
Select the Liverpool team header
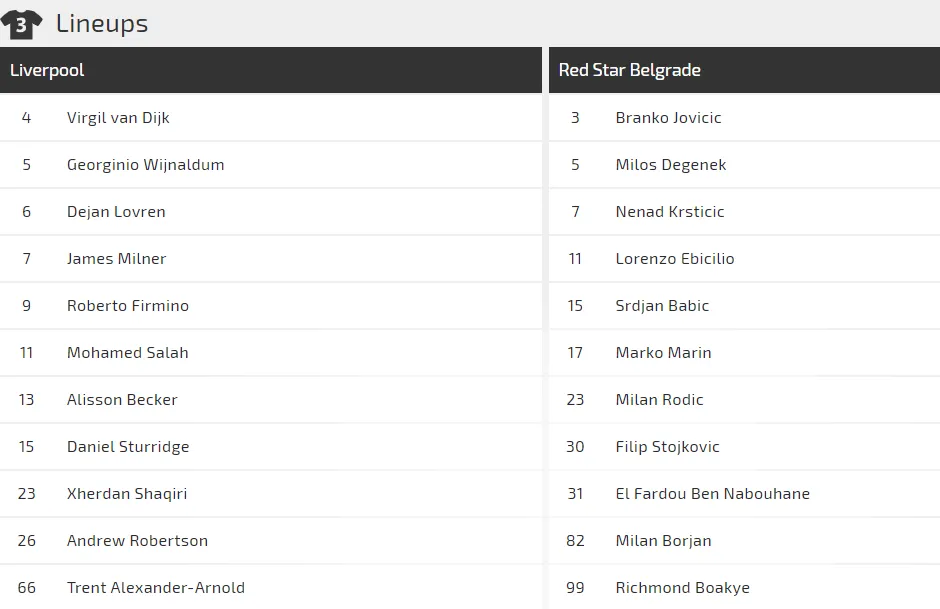47,70
